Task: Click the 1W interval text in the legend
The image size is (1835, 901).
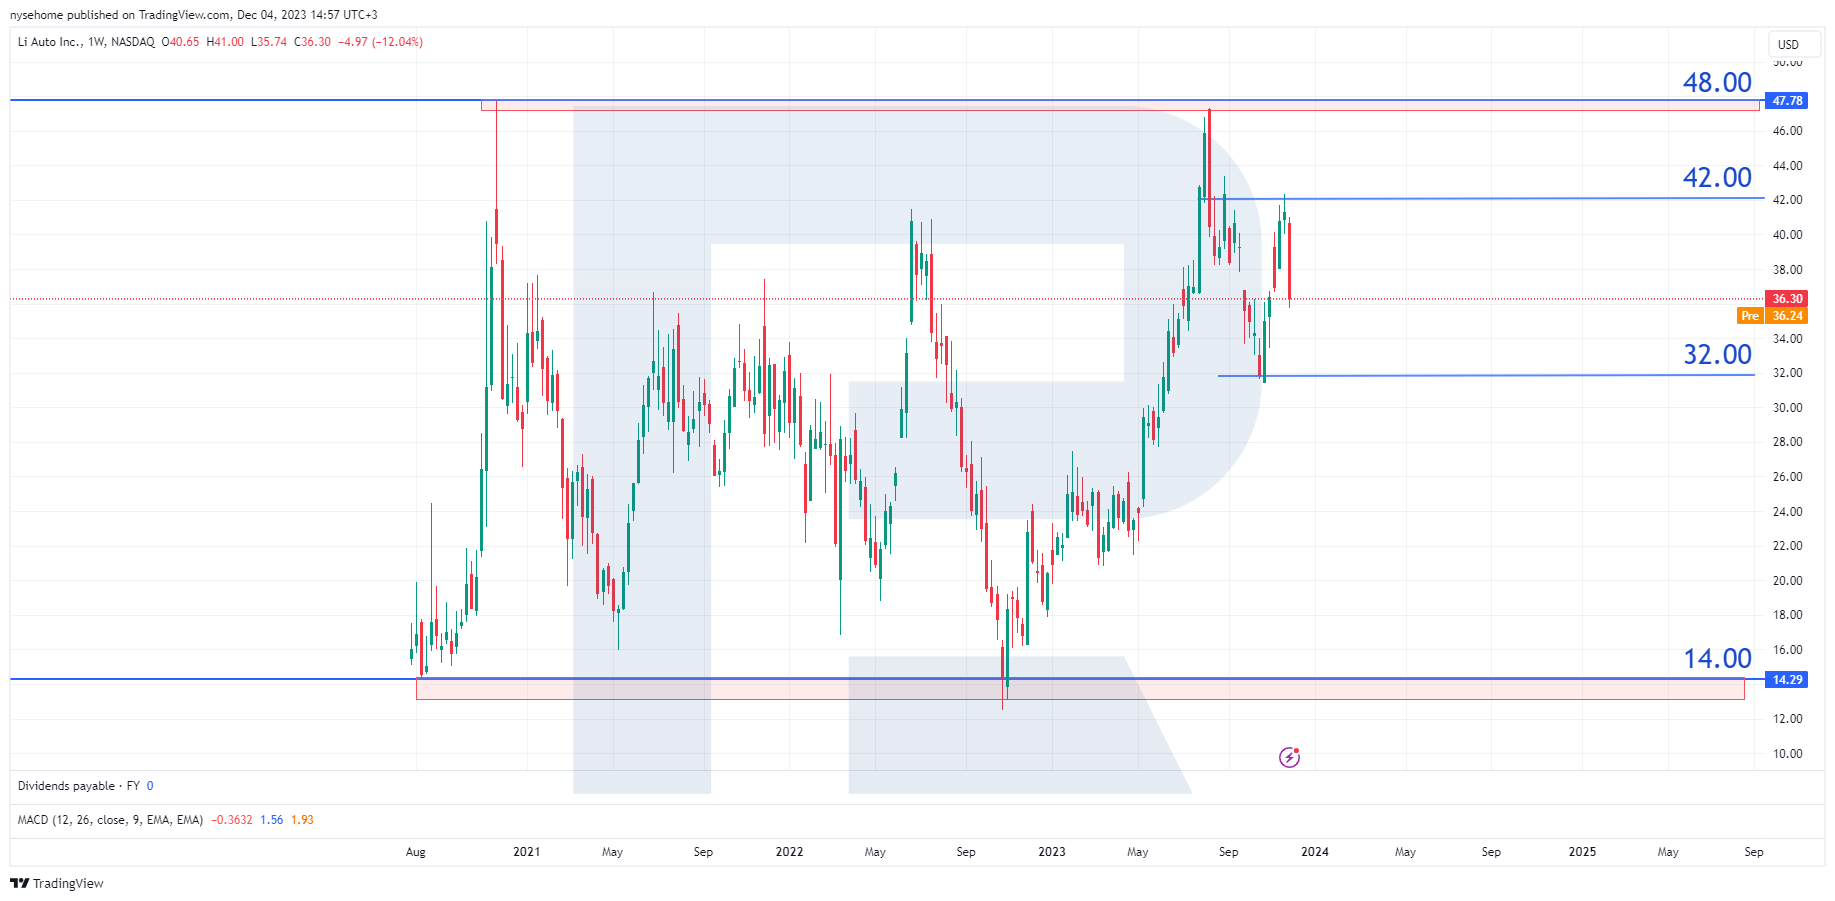Action: pyautogui.click(x=96, y=42)
